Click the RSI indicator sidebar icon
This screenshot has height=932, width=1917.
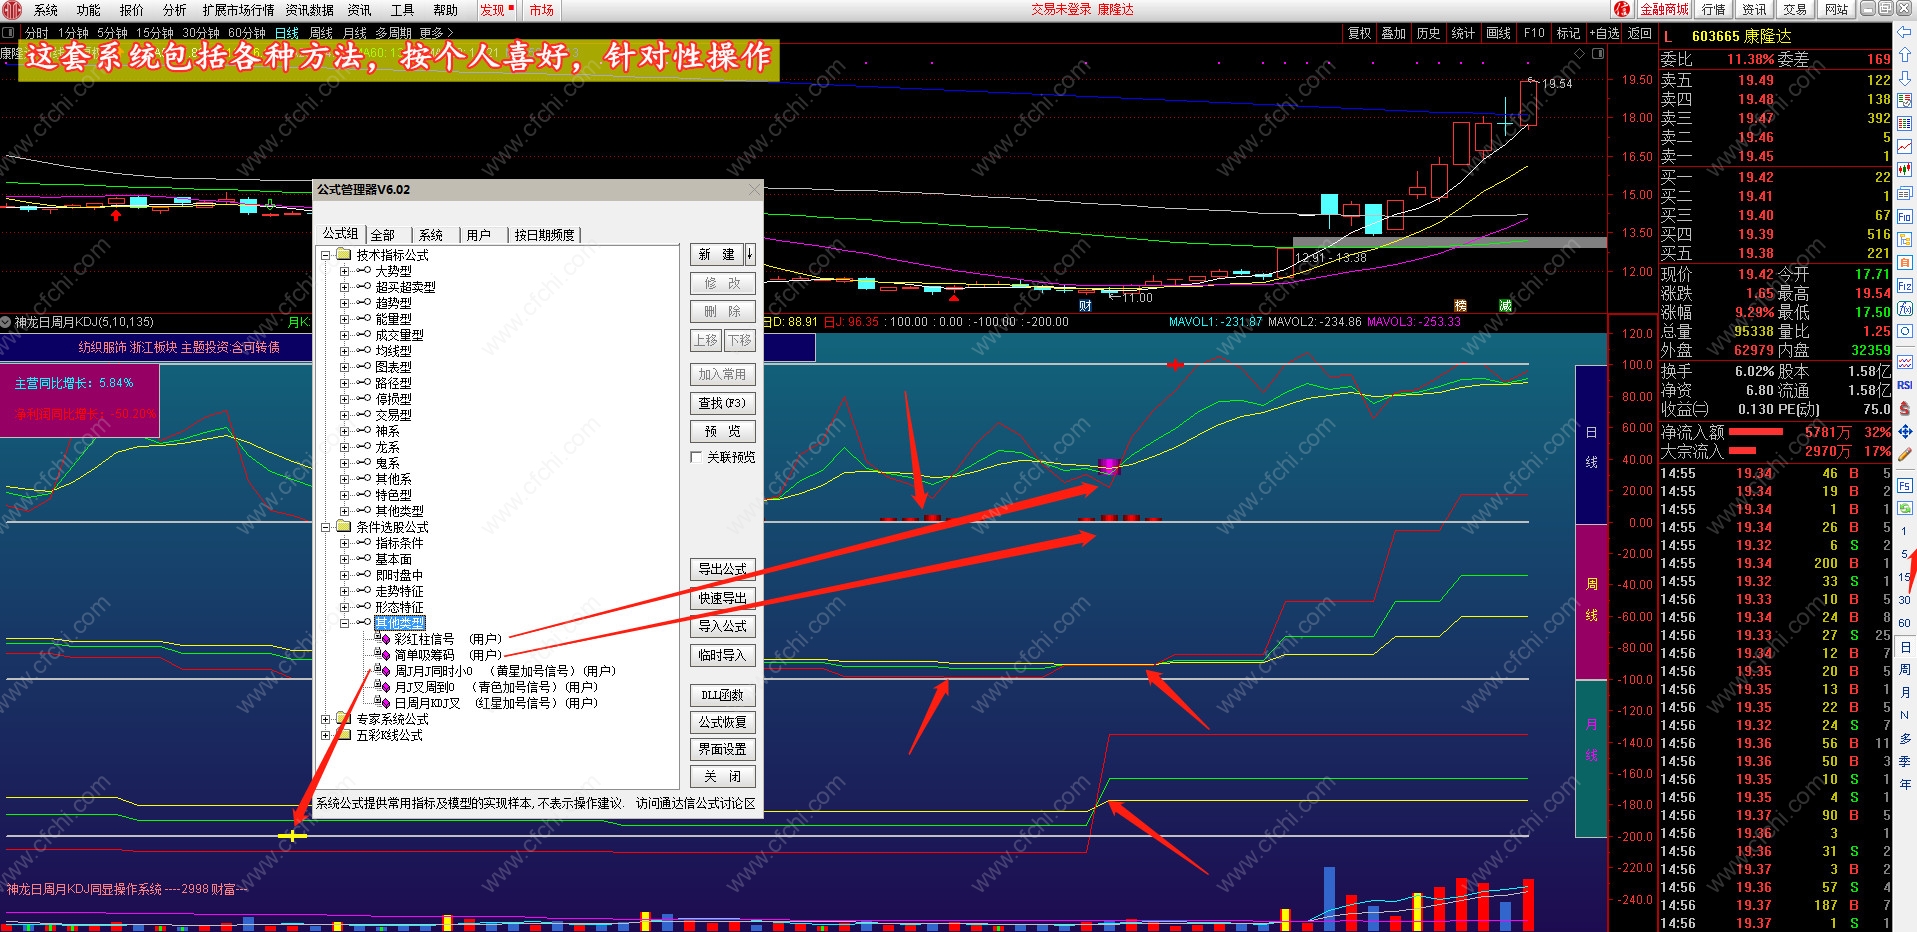click(x=1905, y=385)
